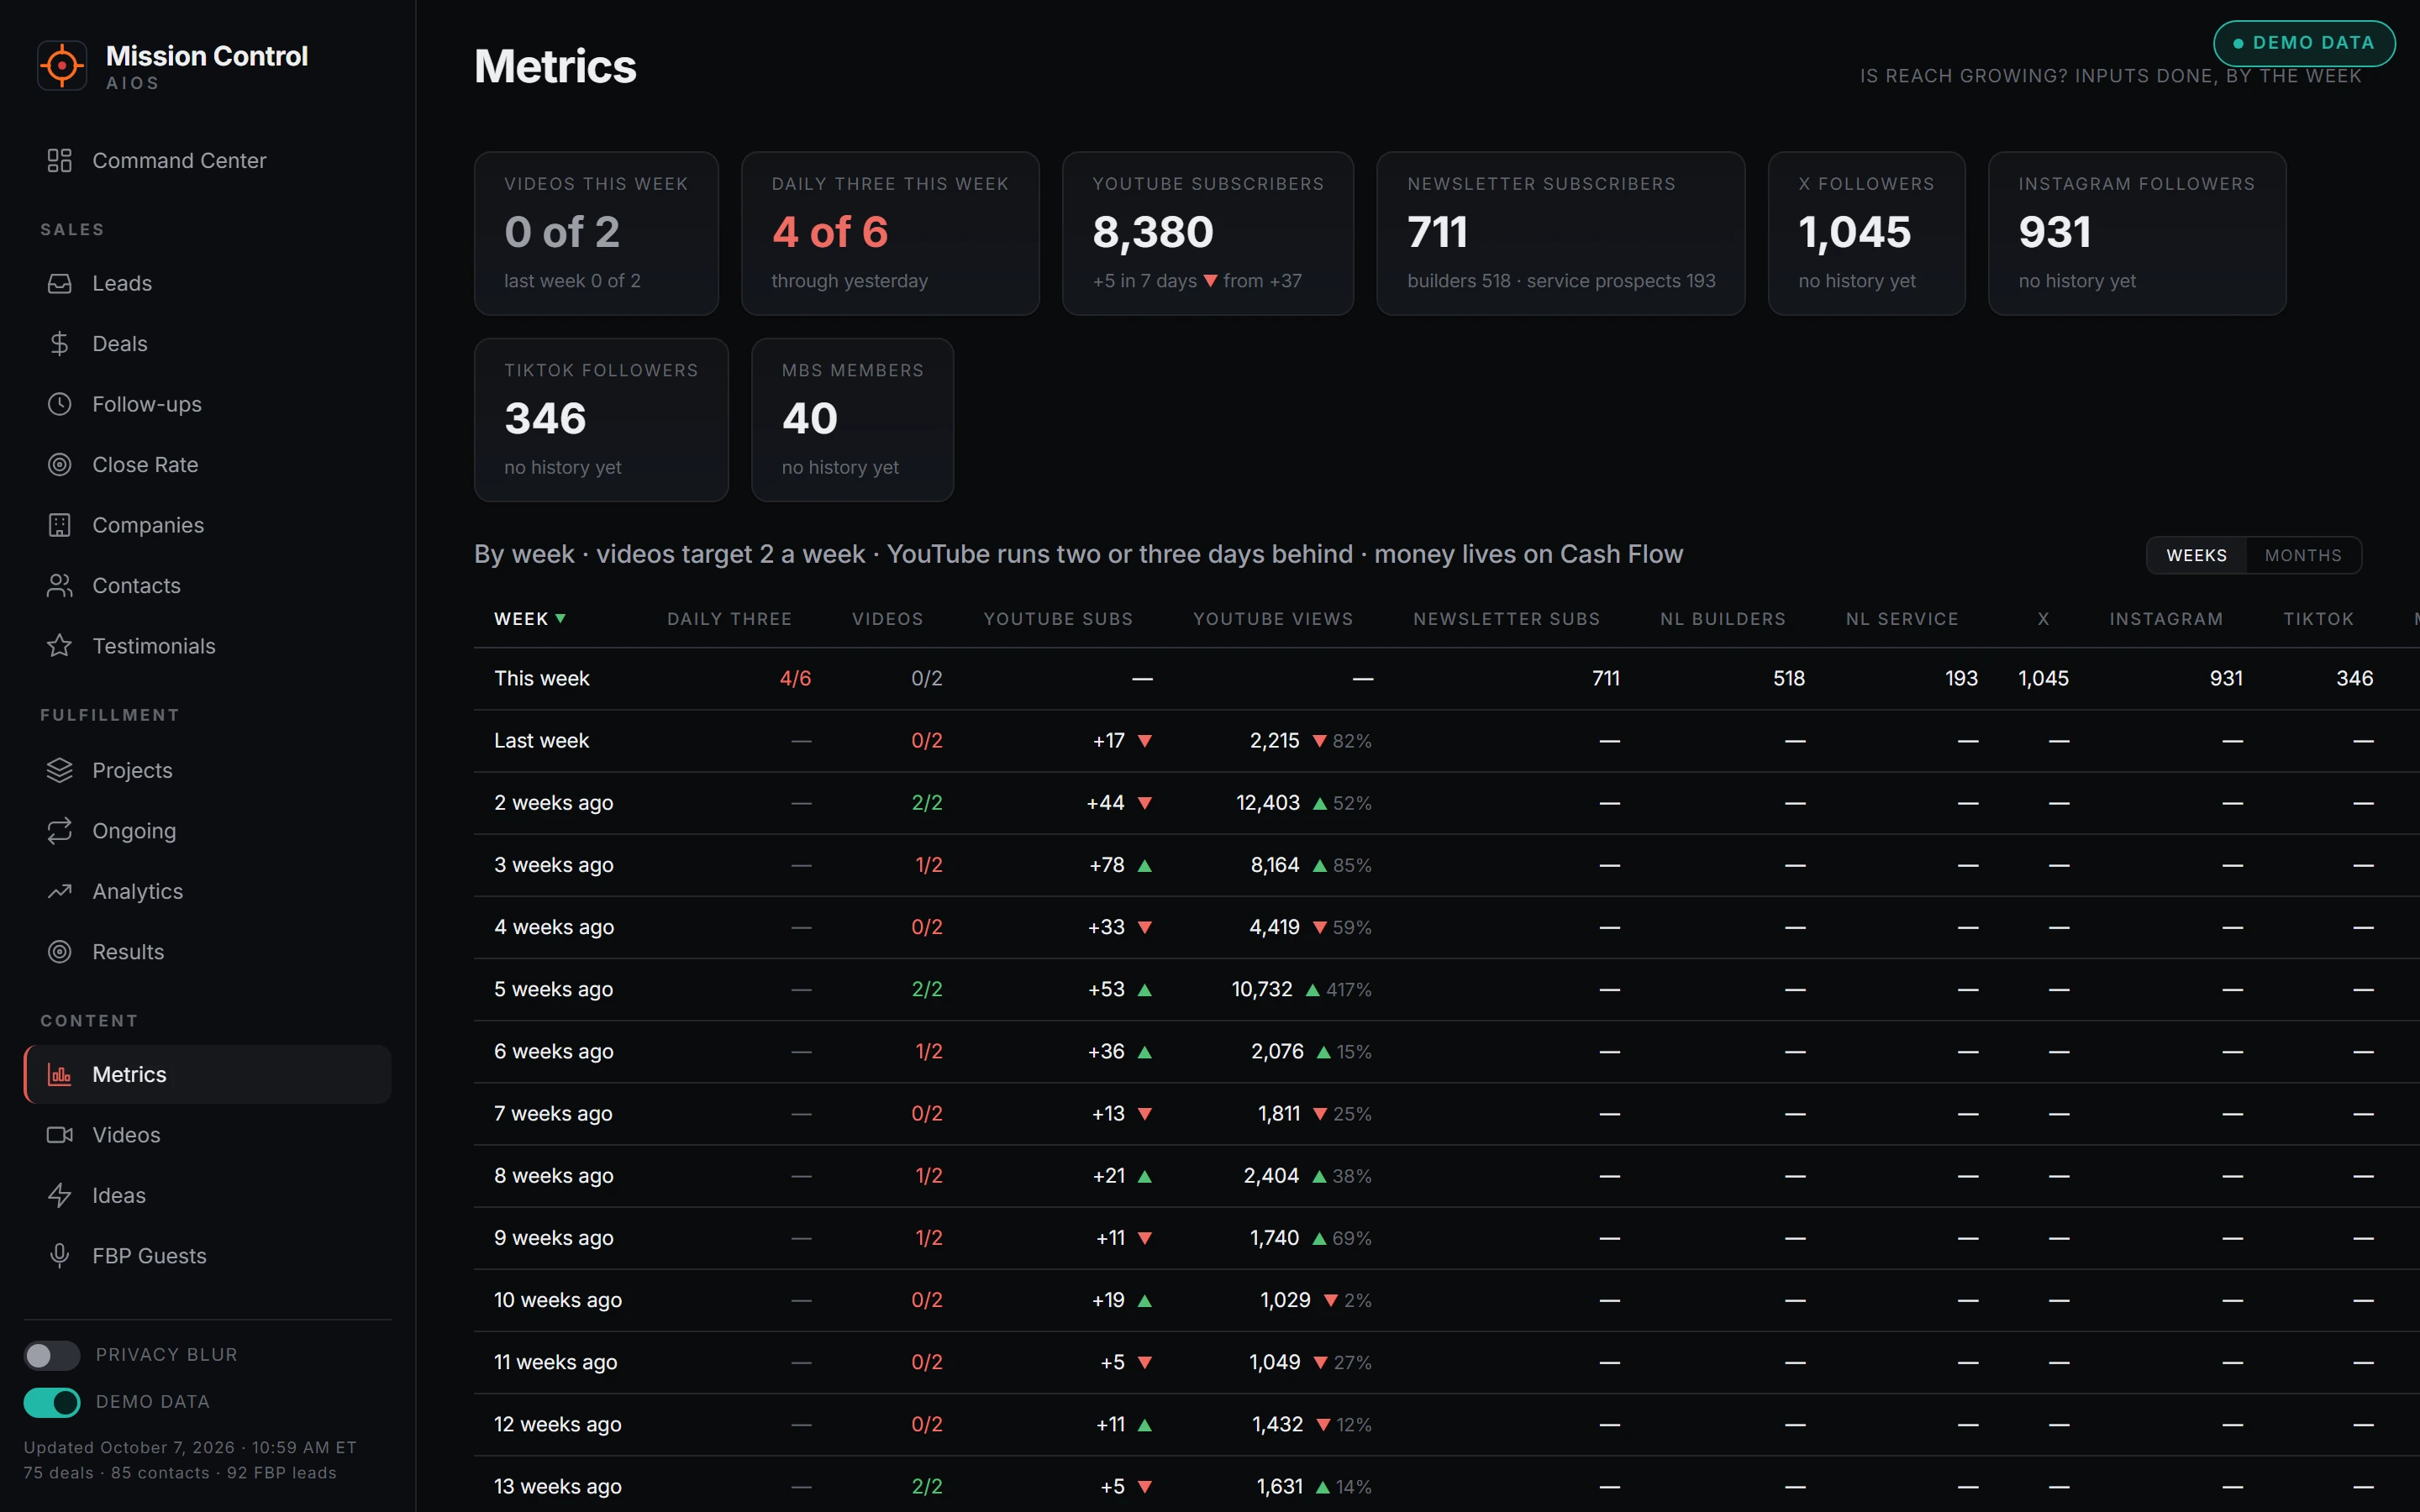Click the FBP Guests microphone icon
The height and width of the screenshot is (1512, 2420).
[60, 1256]
